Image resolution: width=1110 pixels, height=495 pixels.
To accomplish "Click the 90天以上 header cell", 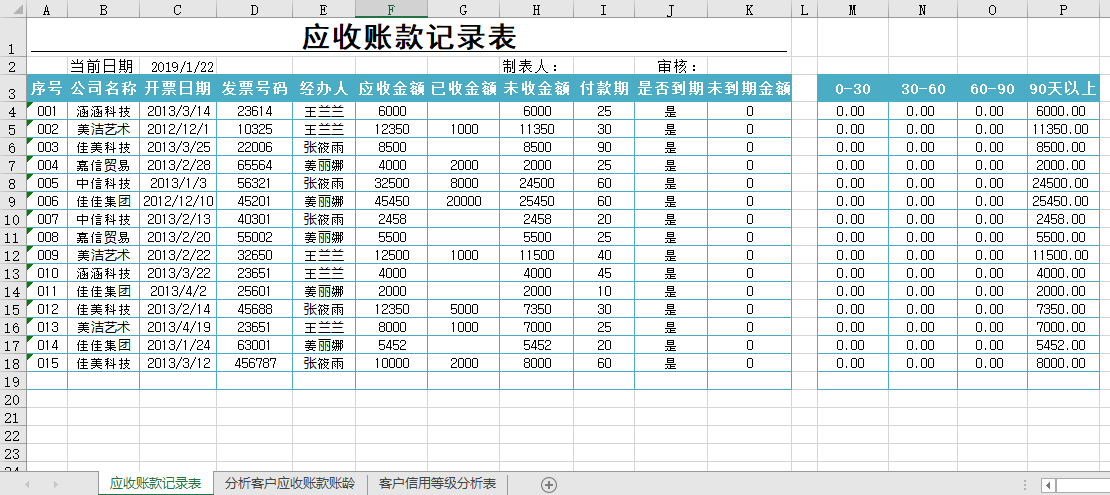I will point(1062,88).
